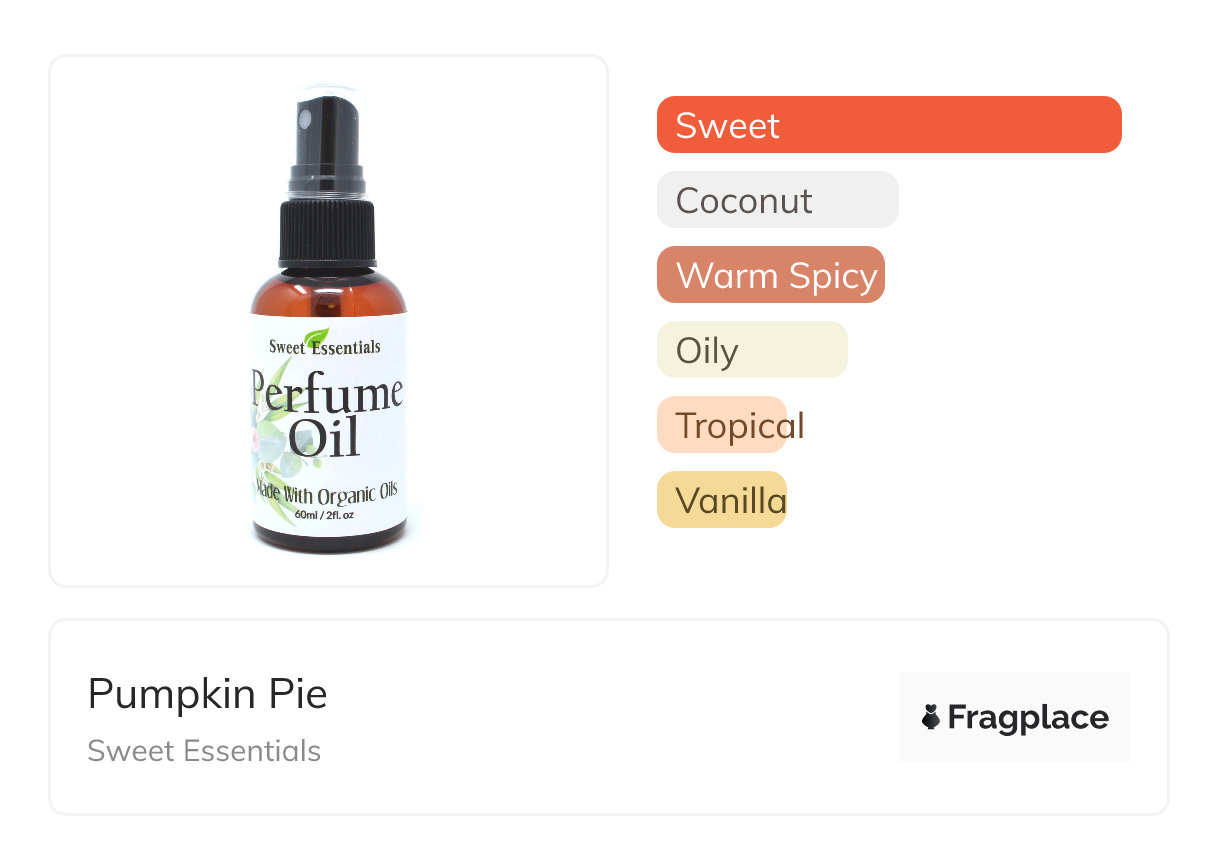Pick the Tropical accord label
The width and height of the screenshot is (1218, 864).
coord(740,425)
